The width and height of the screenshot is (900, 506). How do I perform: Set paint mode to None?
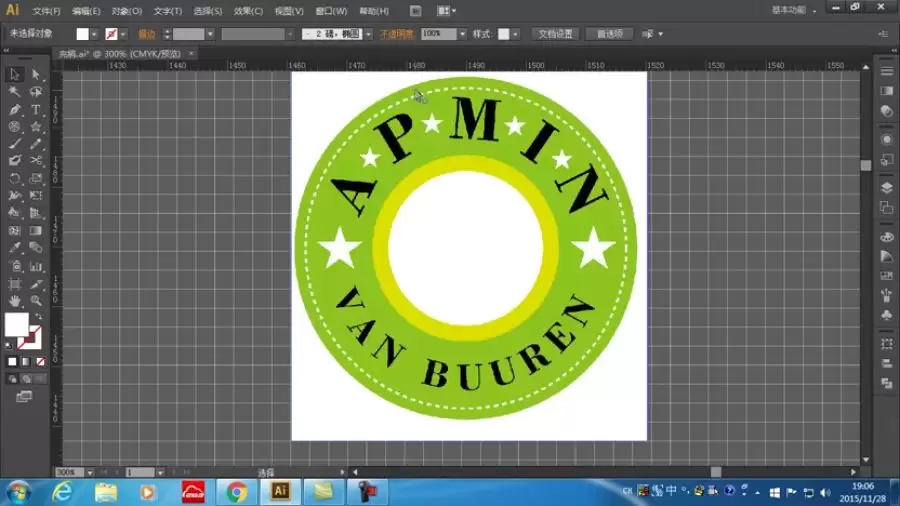40,361
